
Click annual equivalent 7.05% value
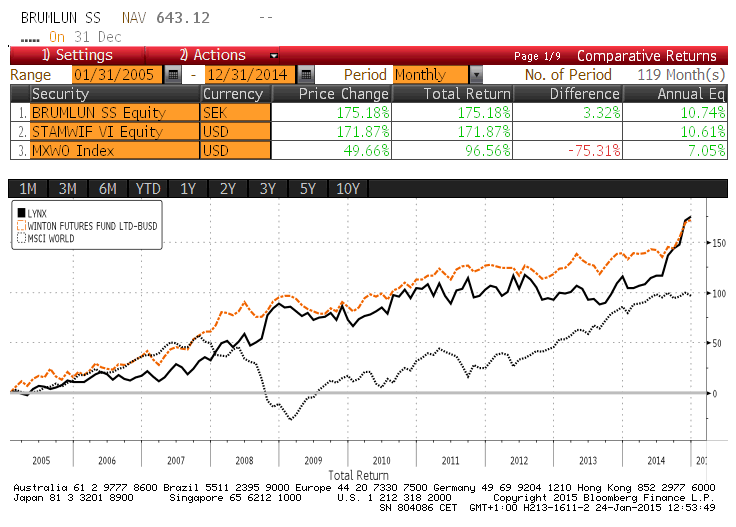tap(707, 151)
